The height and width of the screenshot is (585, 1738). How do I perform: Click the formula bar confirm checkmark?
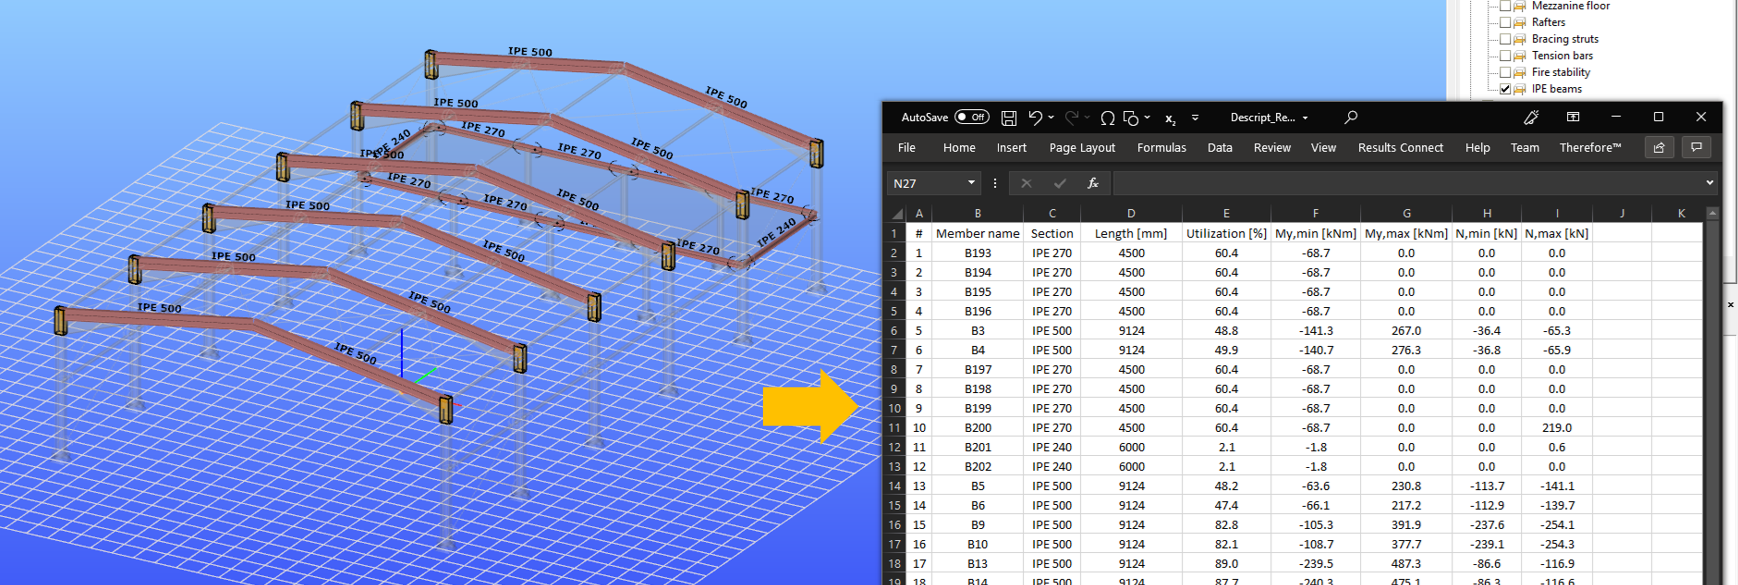pyautogui.click(x=1059, y=183)
